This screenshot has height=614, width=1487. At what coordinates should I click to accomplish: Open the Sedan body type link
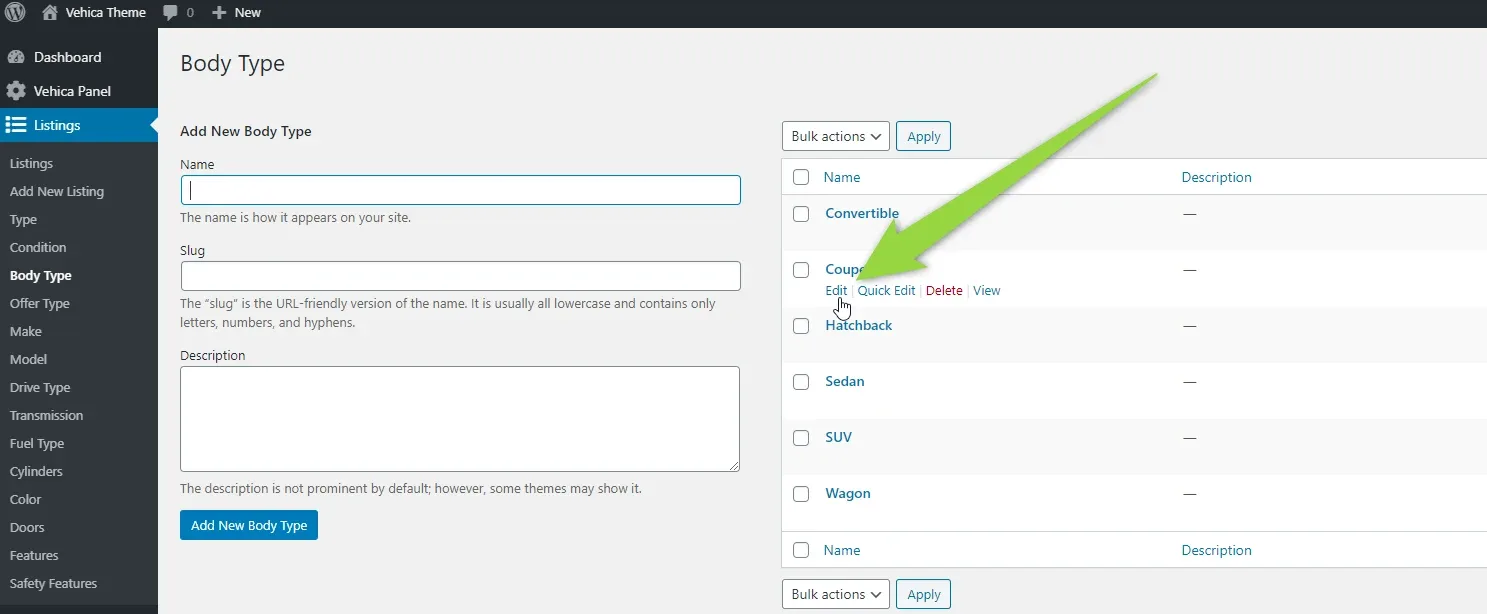pyautogui.click(x=845, y=381)
